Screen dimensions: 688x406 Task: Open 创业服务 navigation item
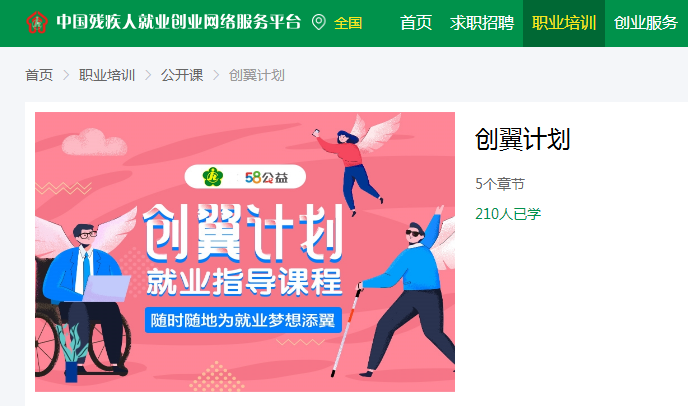(646, 22)
